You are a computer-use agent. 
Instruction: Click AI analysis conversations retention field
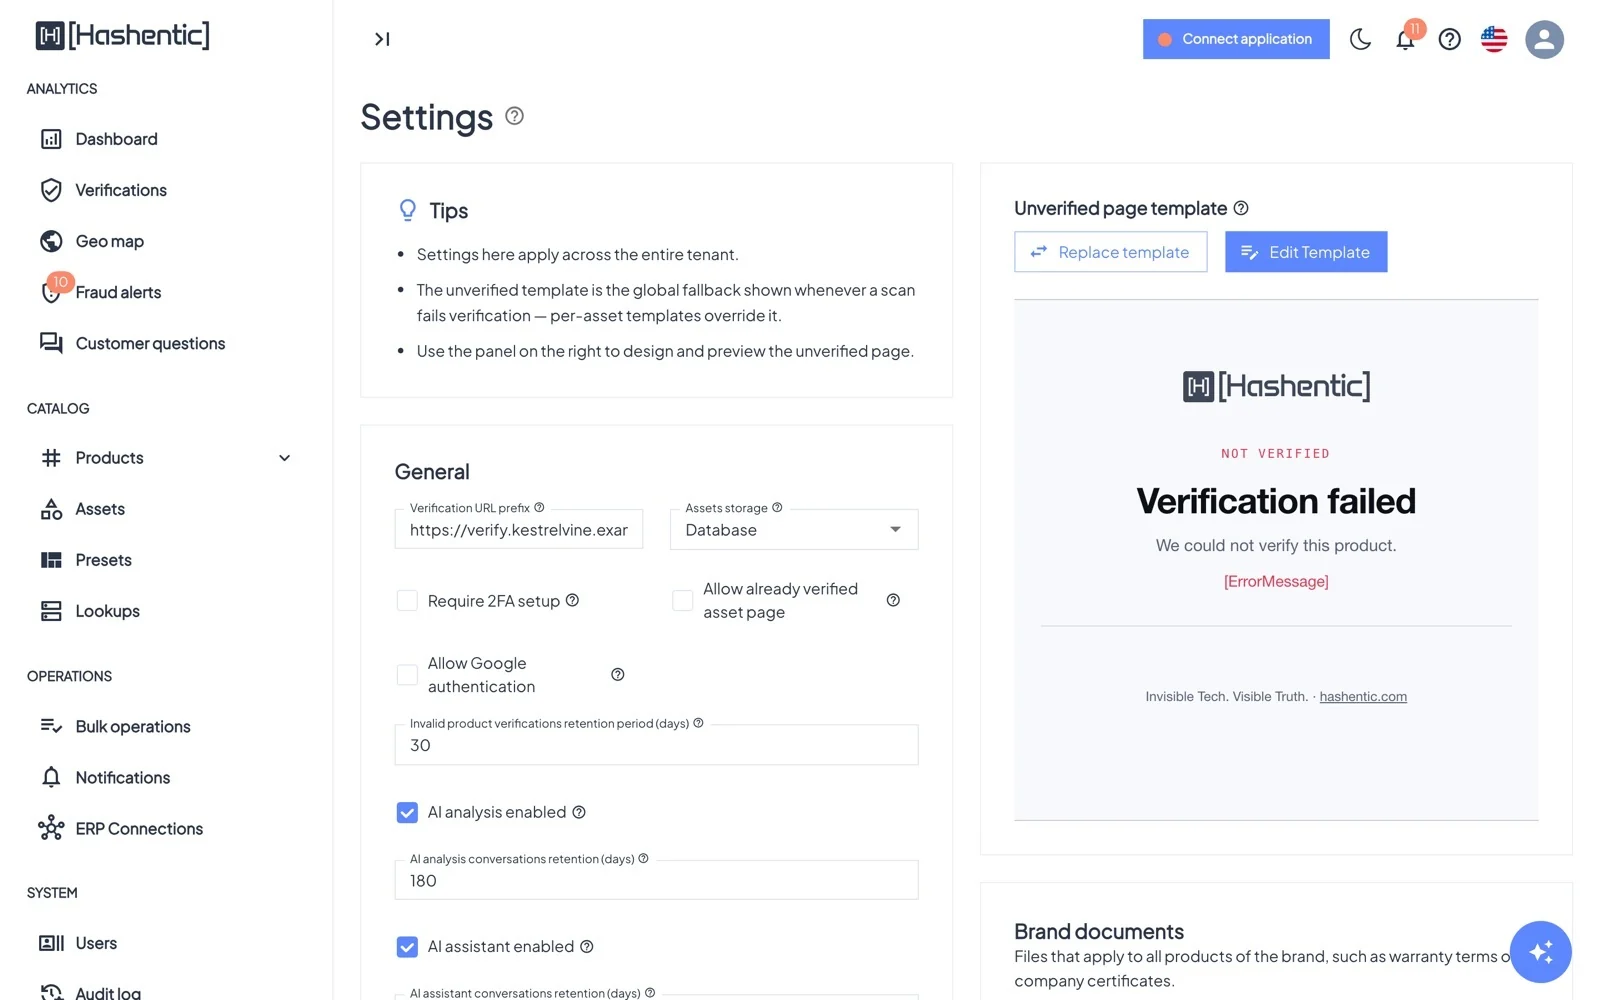tap(656, 880)
